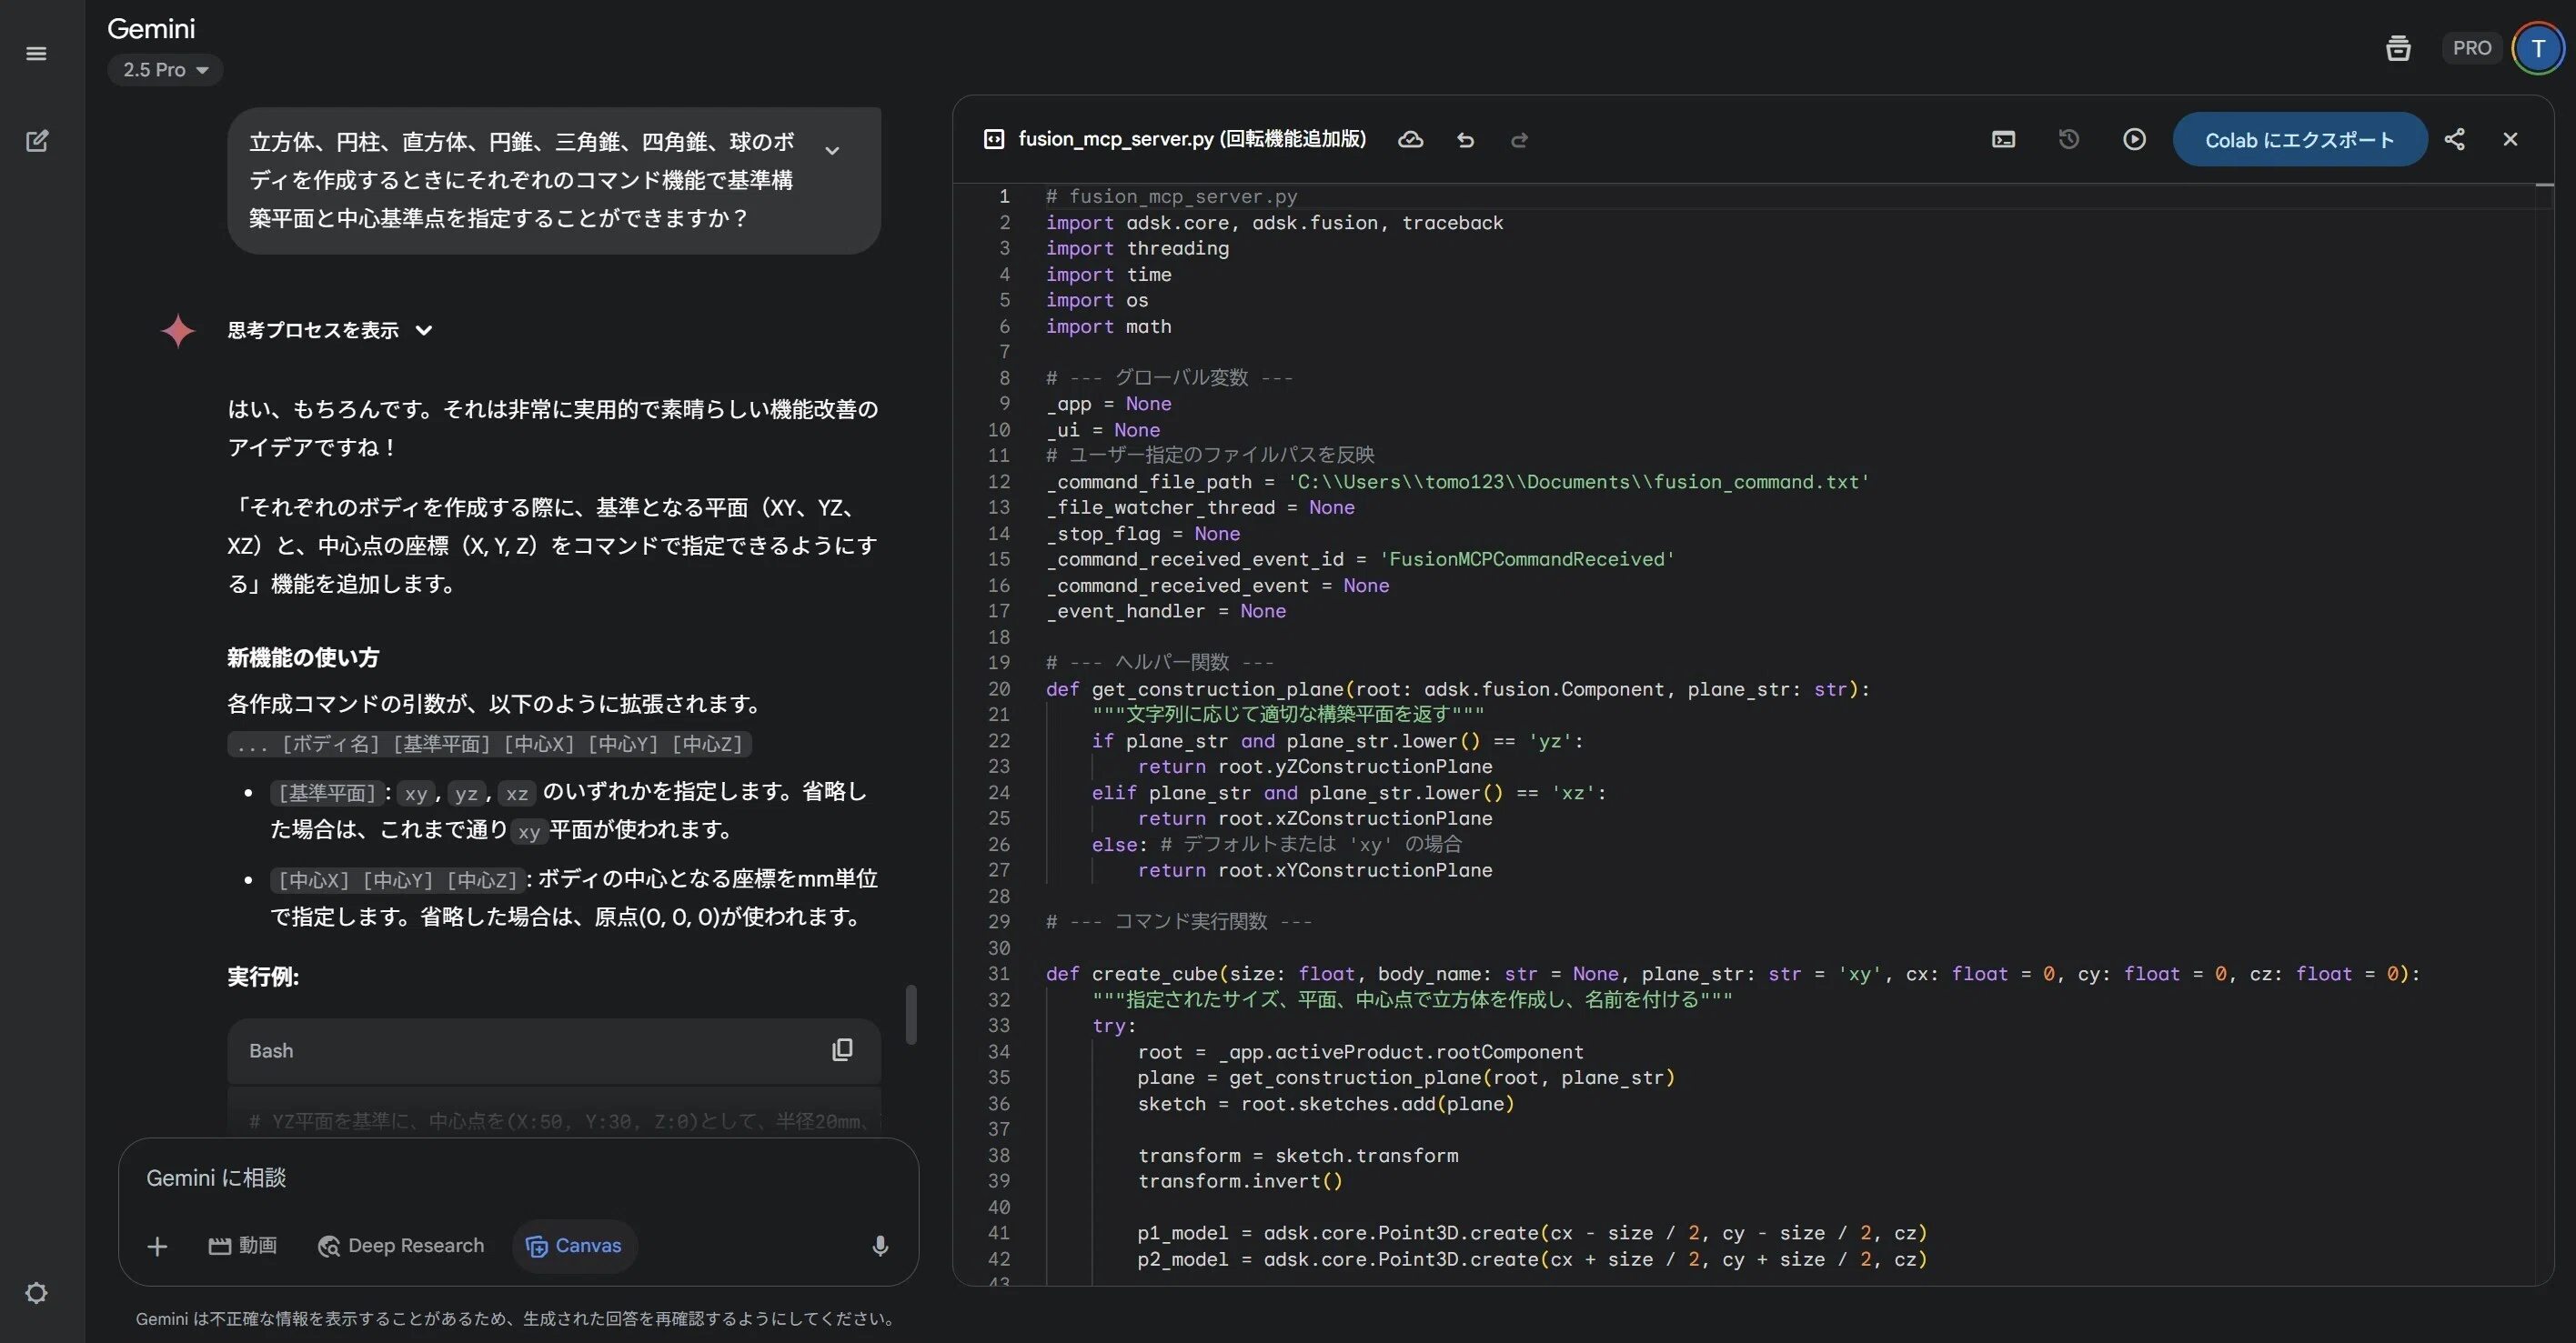Click the Gemini に相談 input field
This screenshot has width=2576, height=1343.
(x=518, y=1178)
